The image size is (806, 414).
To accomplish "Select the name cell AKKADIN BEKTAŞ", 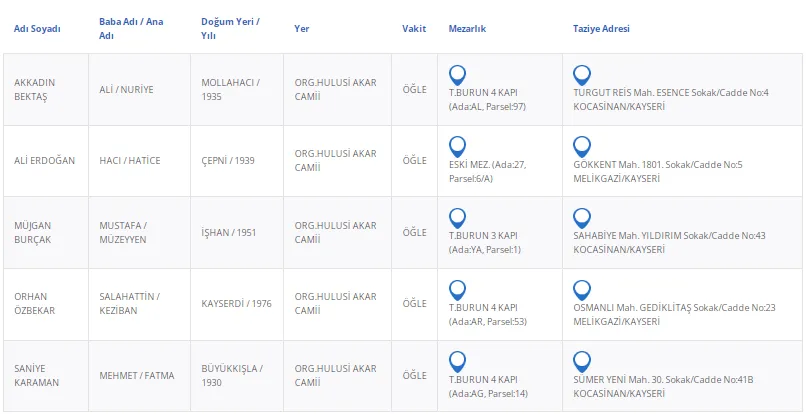I will pos(33,89).
